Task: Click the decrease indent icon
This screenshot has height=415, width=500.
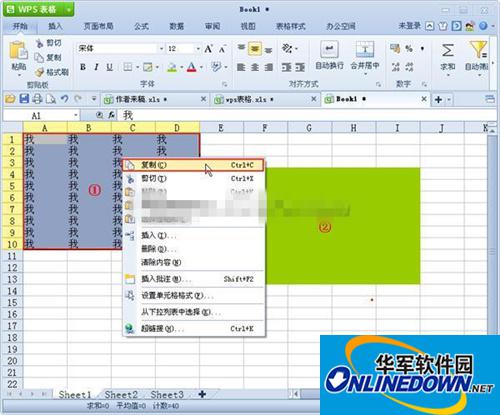Action: [286, 67]
